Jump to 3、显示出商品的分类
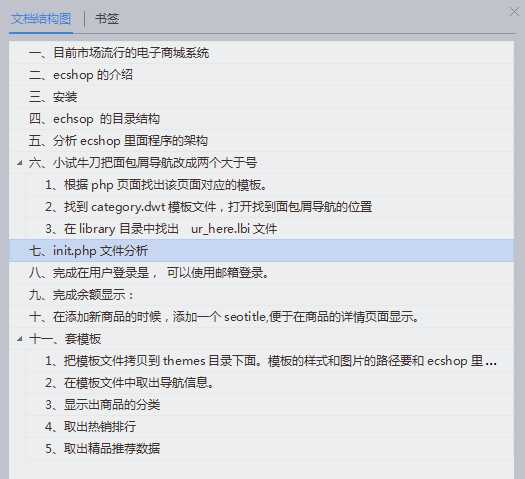Screen dimensions: 525x479 [102, 405]
